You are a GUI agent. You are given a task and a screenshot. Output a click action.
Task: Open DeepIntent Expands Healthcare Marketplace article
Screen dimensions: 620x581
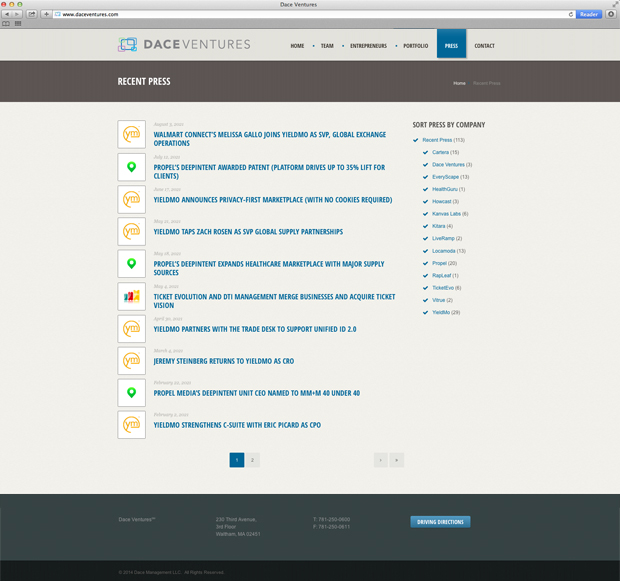[x=269, y=268]
